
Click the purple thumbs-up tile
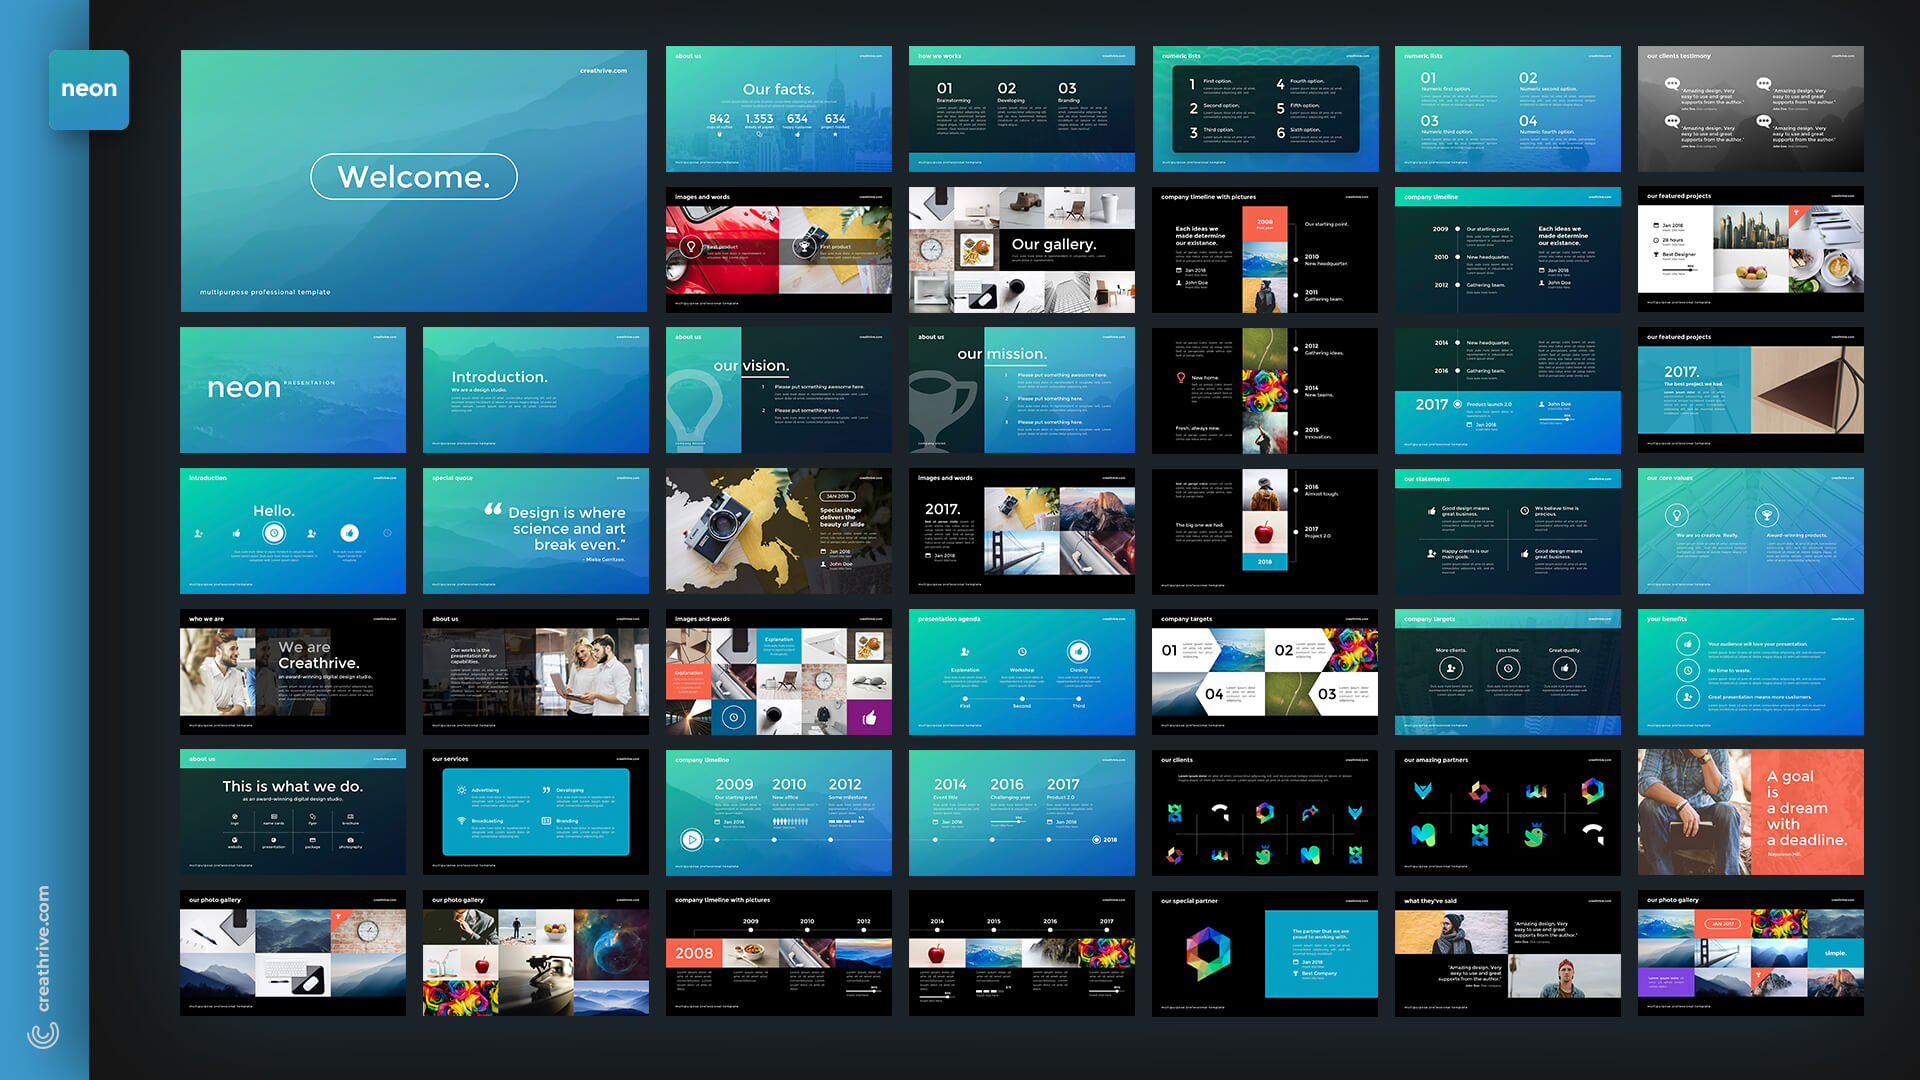(869, 717)
